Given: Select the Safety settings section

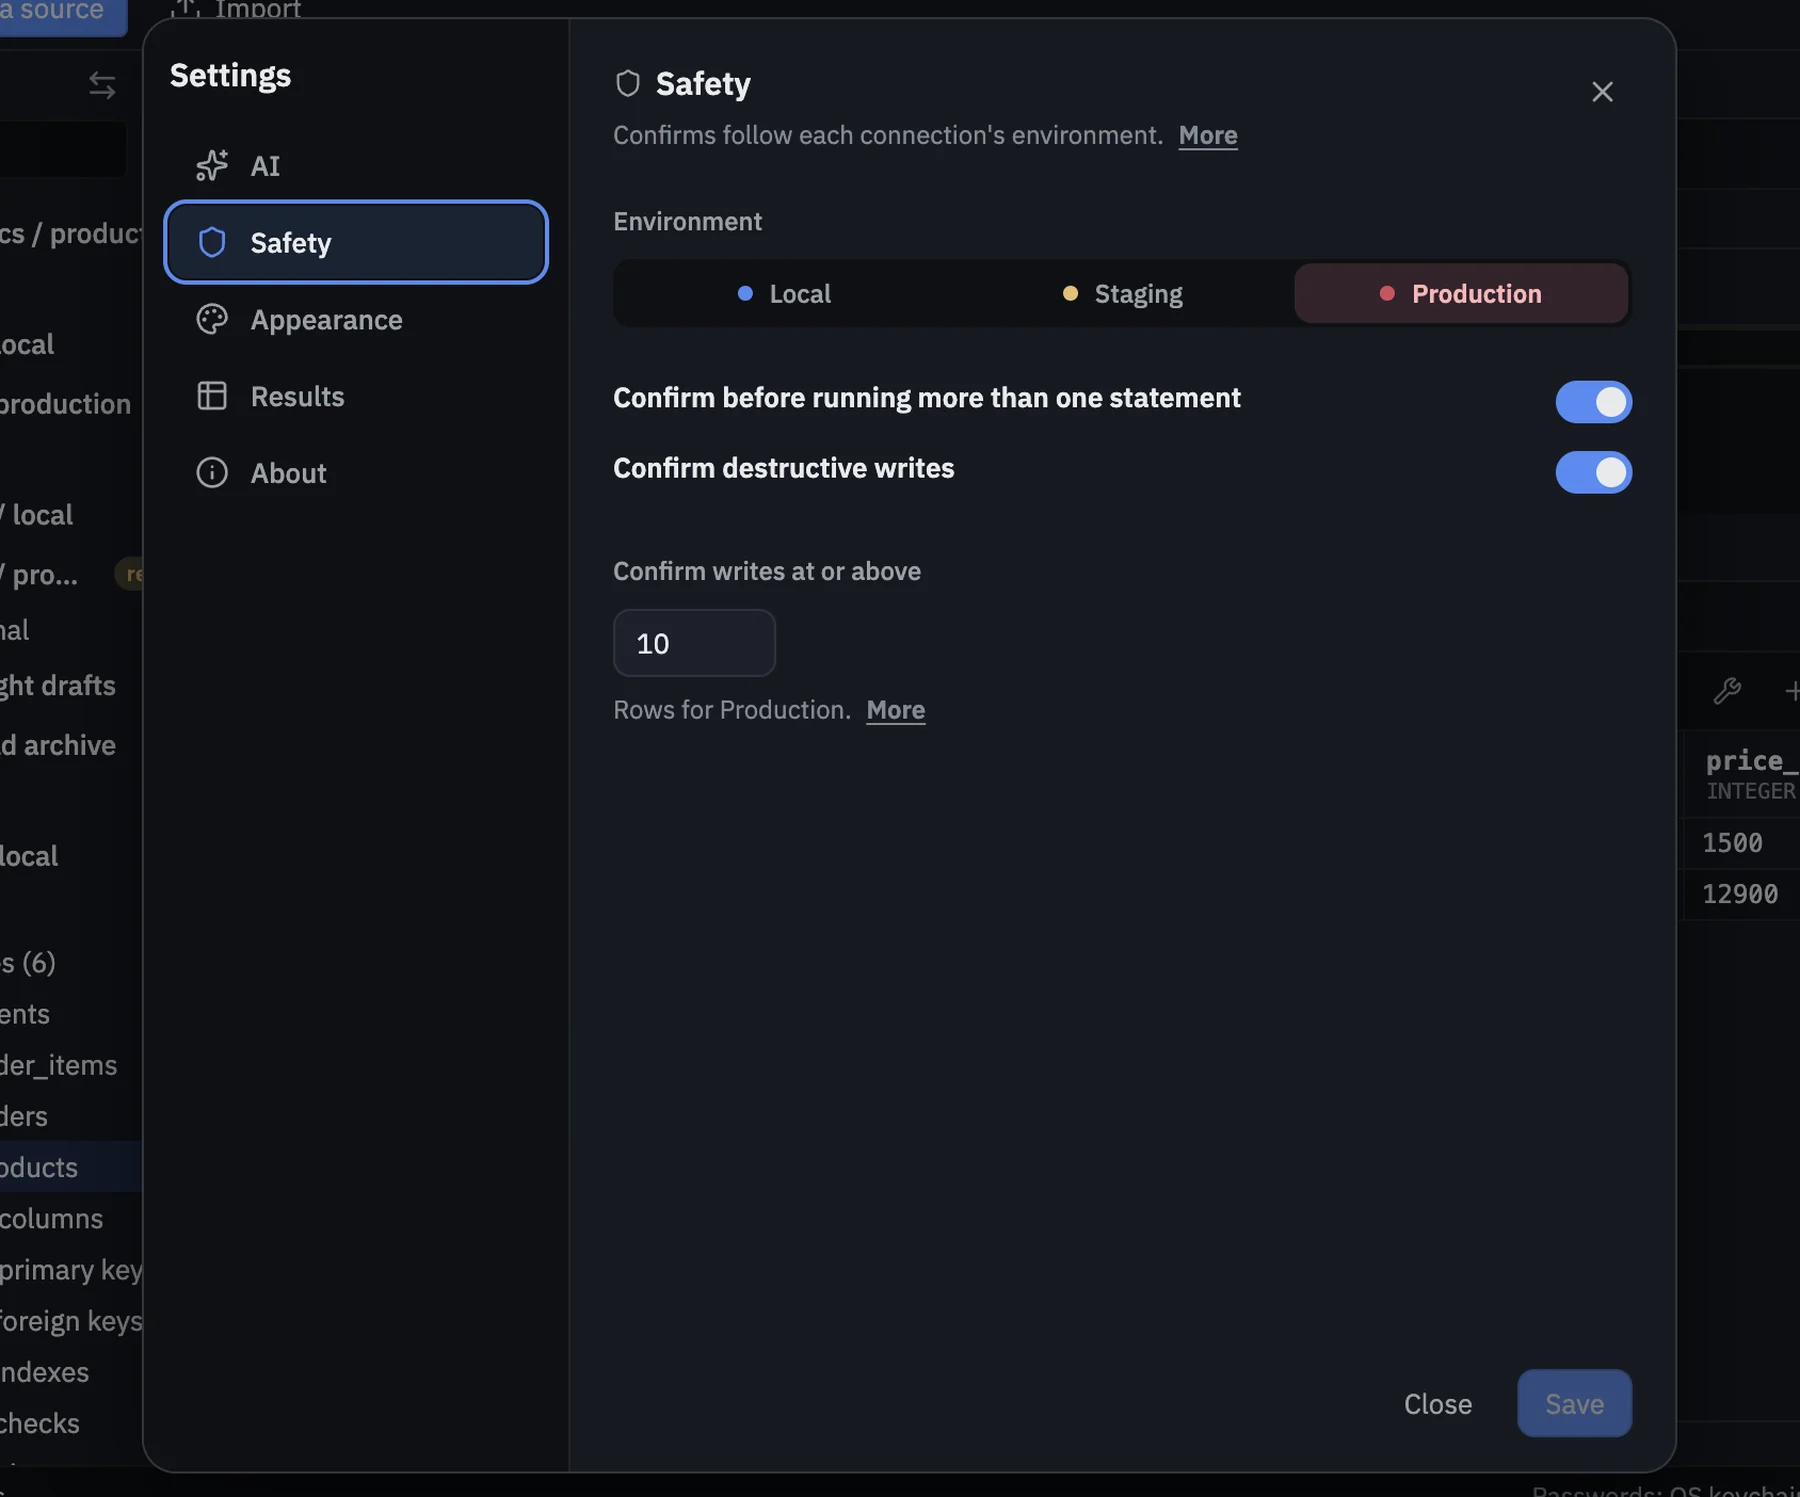Looking at the screenshot, I should [355, 242].
